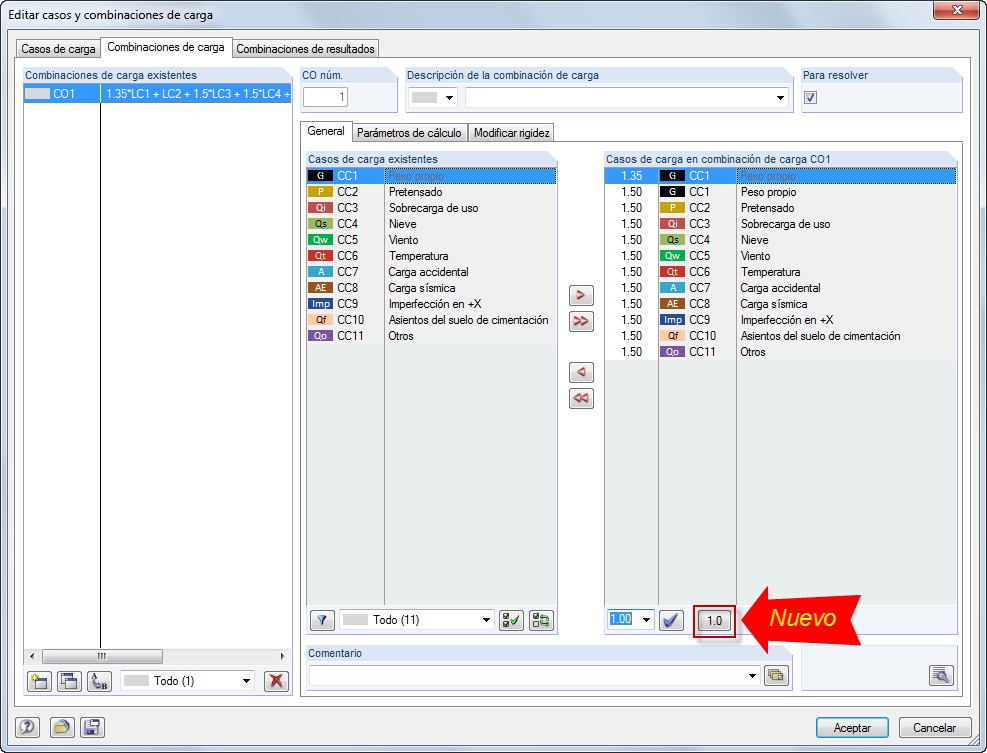Move CC1 right with the single arrow
The height and width of the screenshot is (753, 987).
point(580,295)
